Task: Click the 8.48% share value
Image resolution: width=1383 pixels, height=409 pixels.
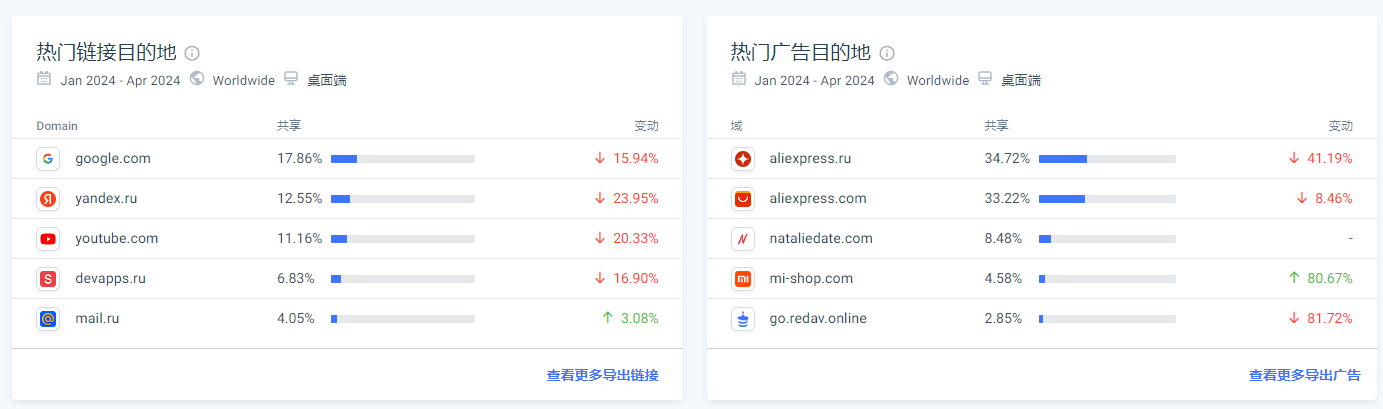Action: point(1003,239)
